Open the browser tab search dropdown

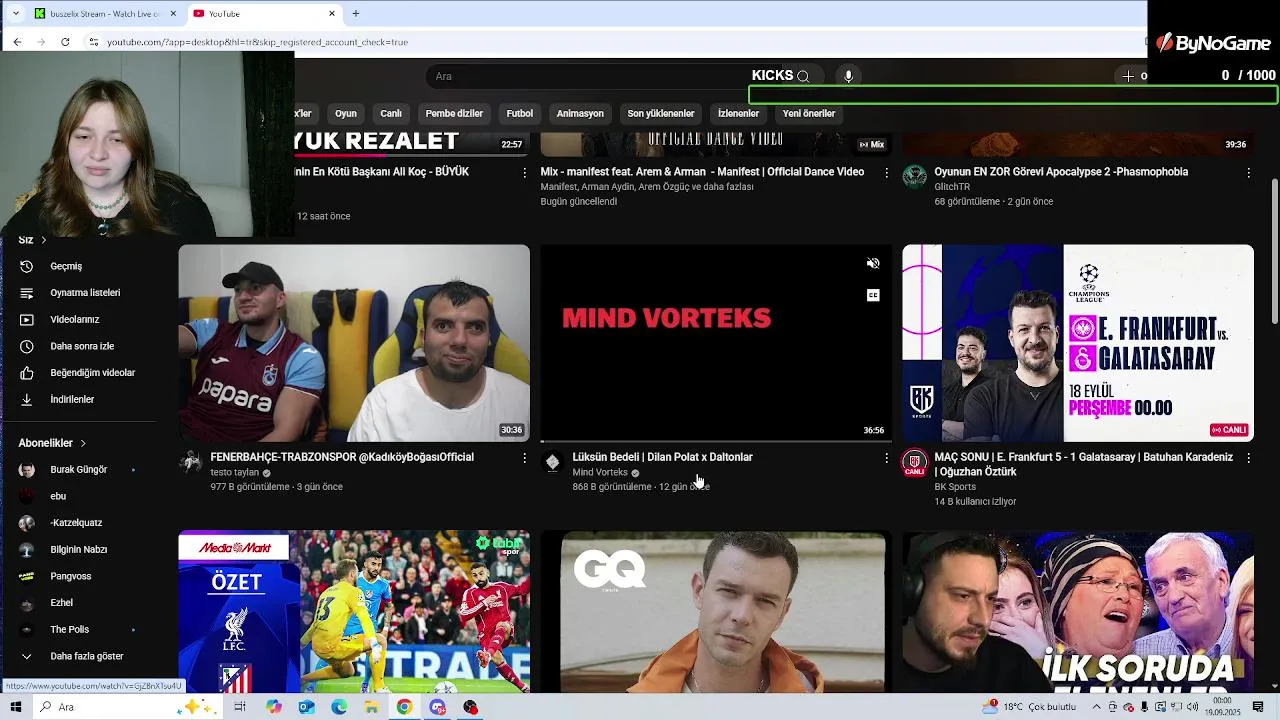[15, 14]
